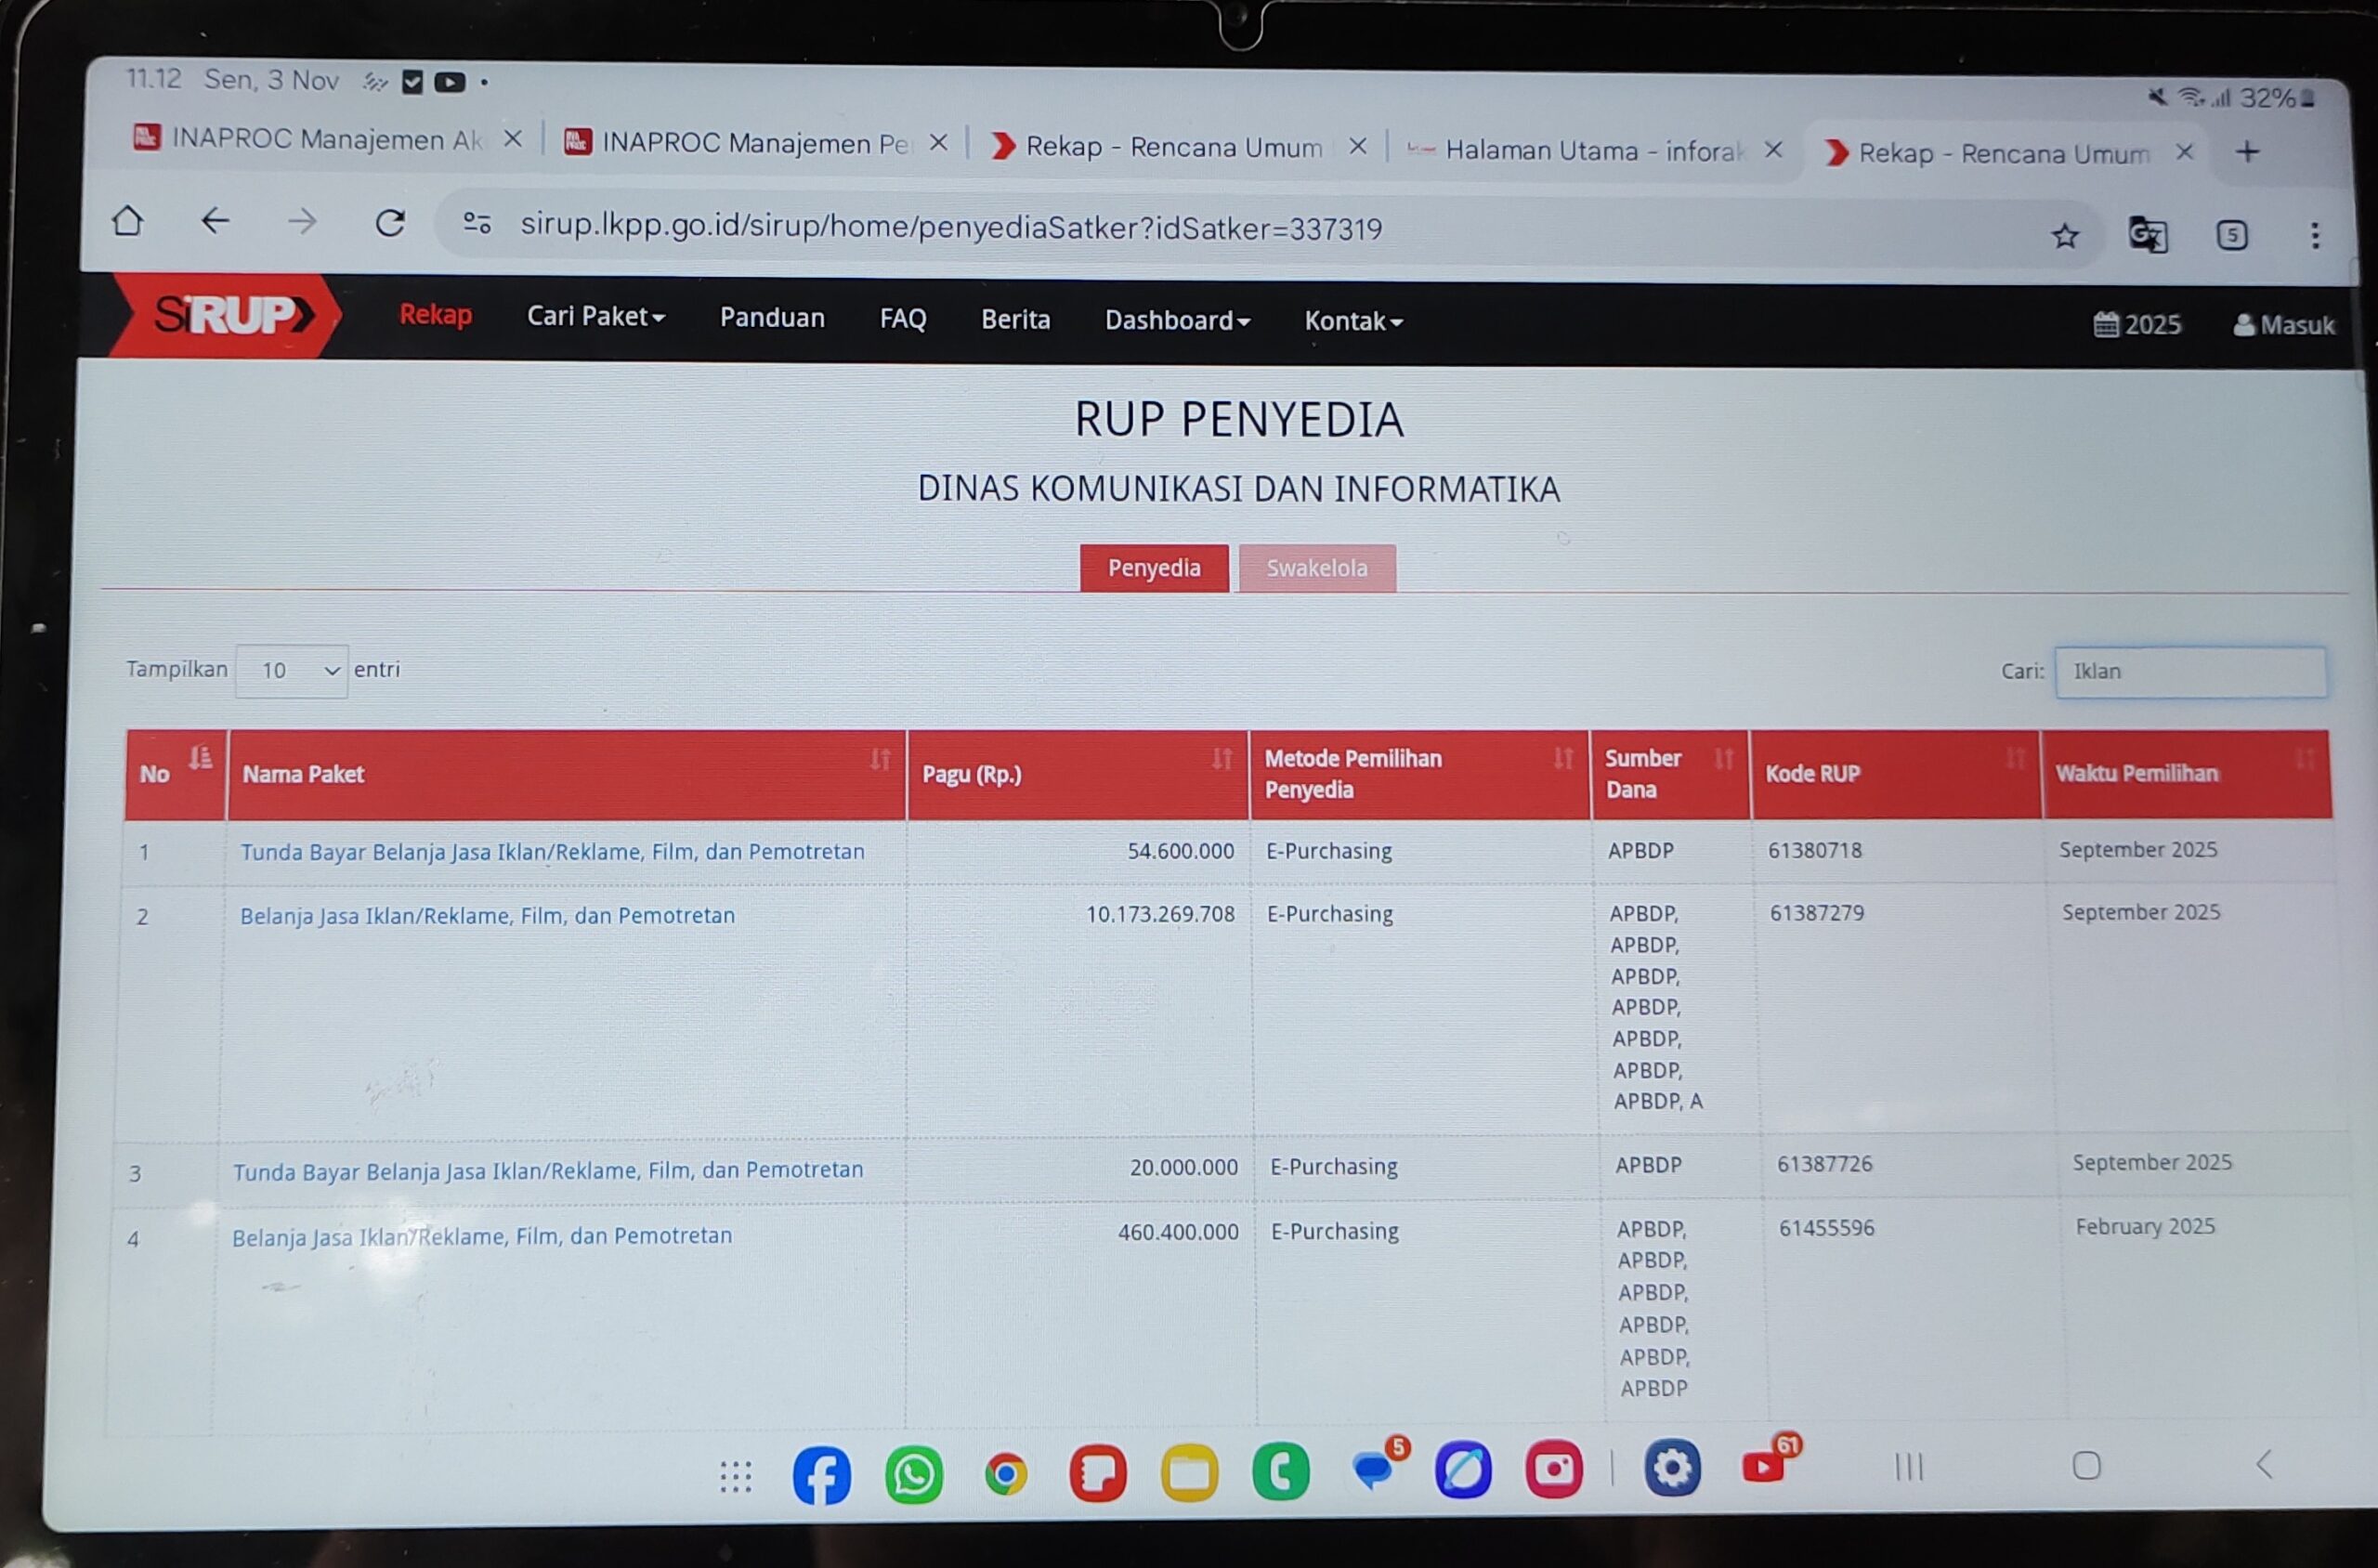Open WhatsApp from the dock
Image resolution: width=2378 pixels, height=1568 pixels.
[913, 1474]
